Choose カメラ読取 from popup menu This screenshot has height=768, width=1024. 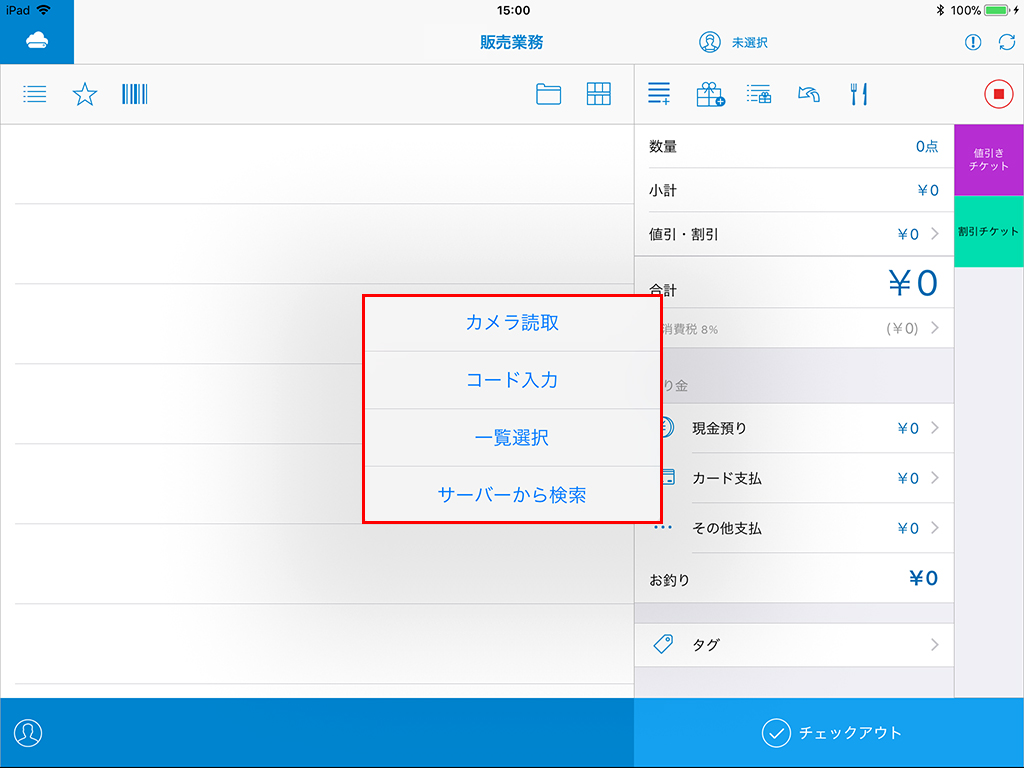[x=512, y=323]
